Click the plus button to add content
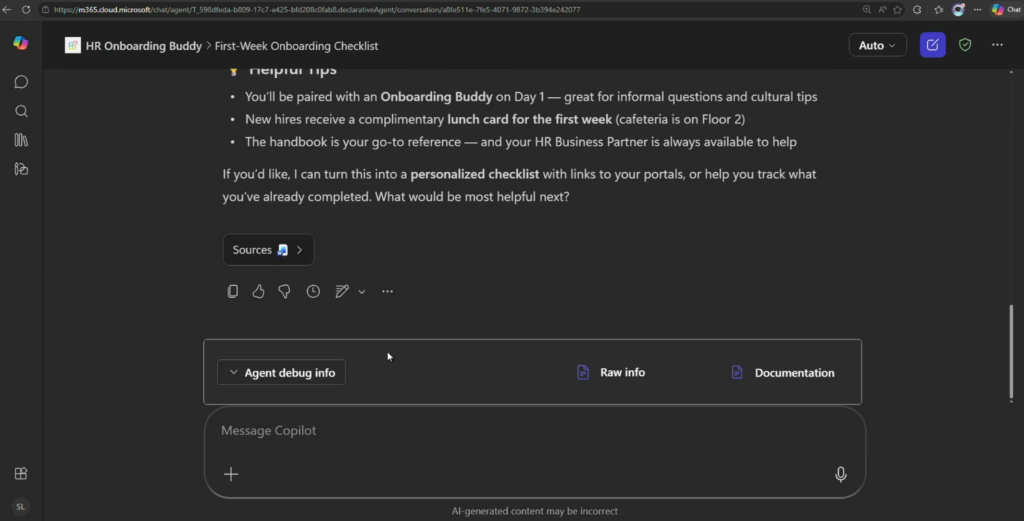The height and width of the screenshot is (521, 1024). 231,474
